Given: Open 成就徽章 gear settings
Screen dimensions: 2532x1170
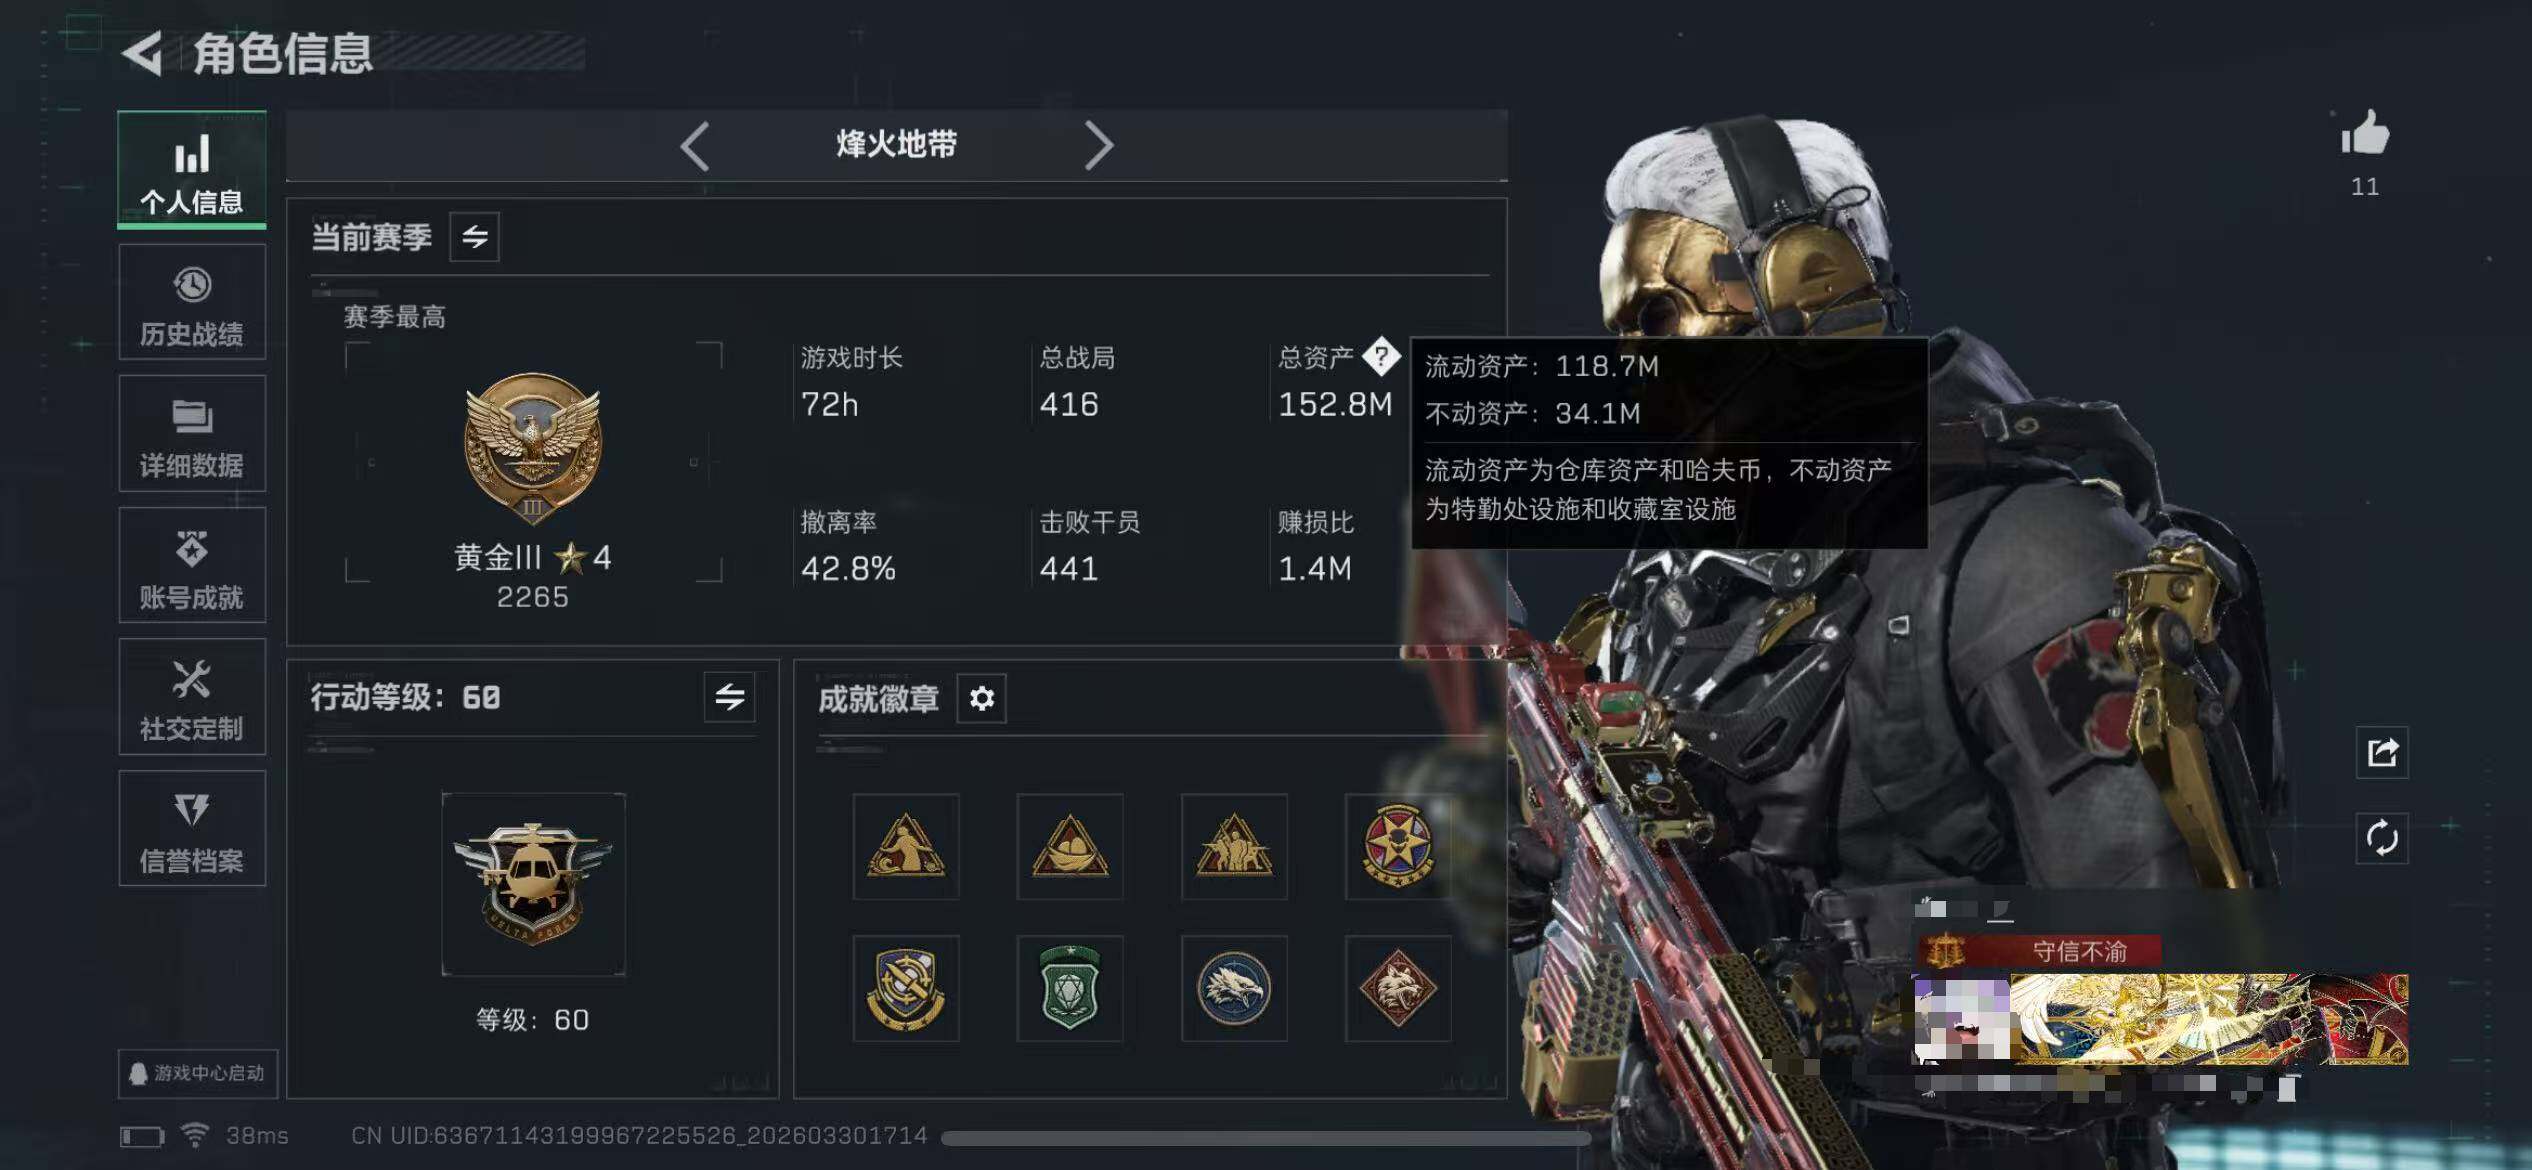Looking at the screenshot, I should [981, 698].
